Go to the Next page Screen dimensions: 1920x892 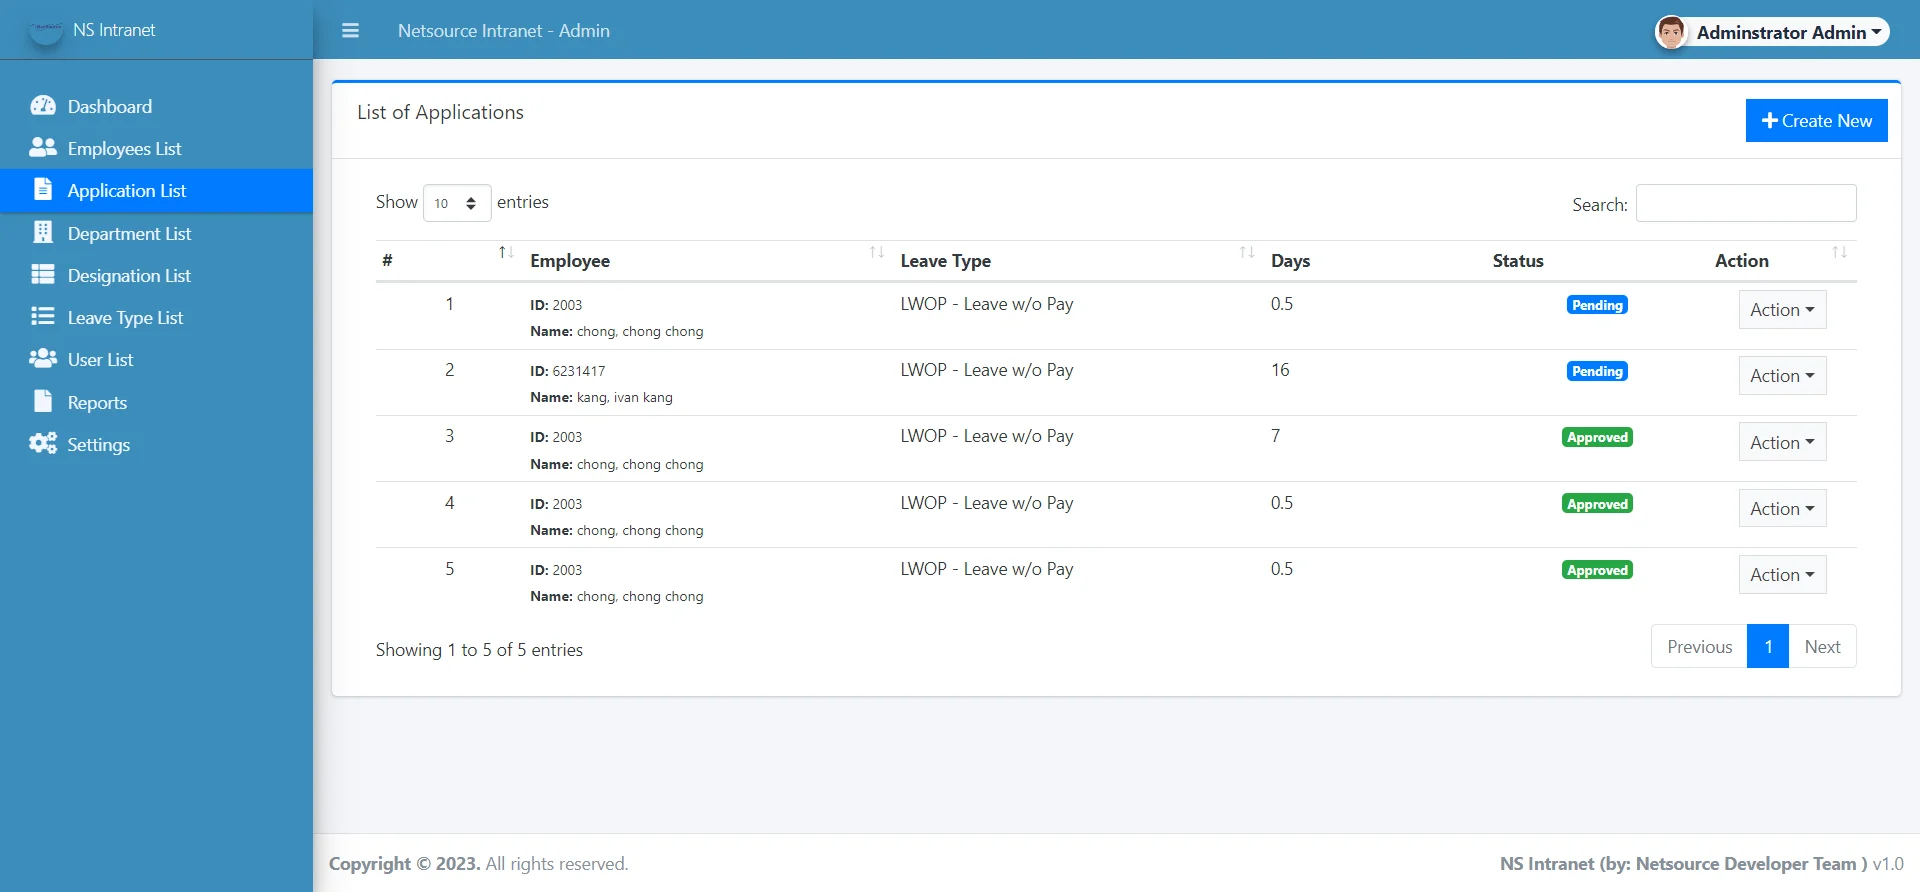pyautogui.click(x=1822, y=647)
